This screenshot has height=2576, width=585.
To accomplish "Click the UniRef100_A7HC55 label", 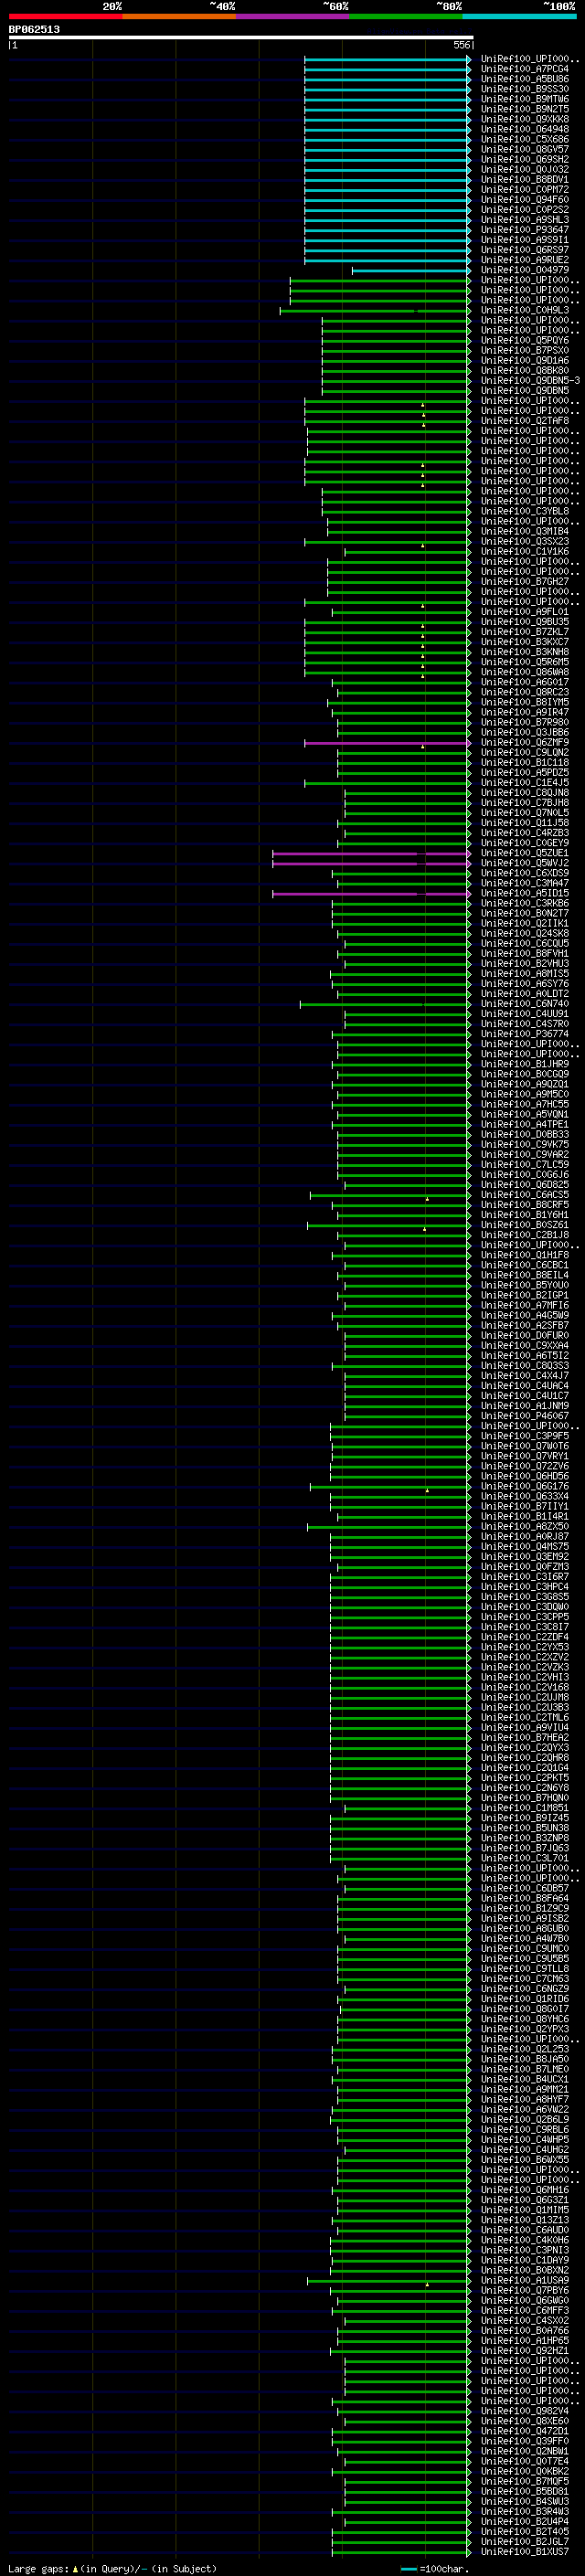I will click(x=524, y=1104).
